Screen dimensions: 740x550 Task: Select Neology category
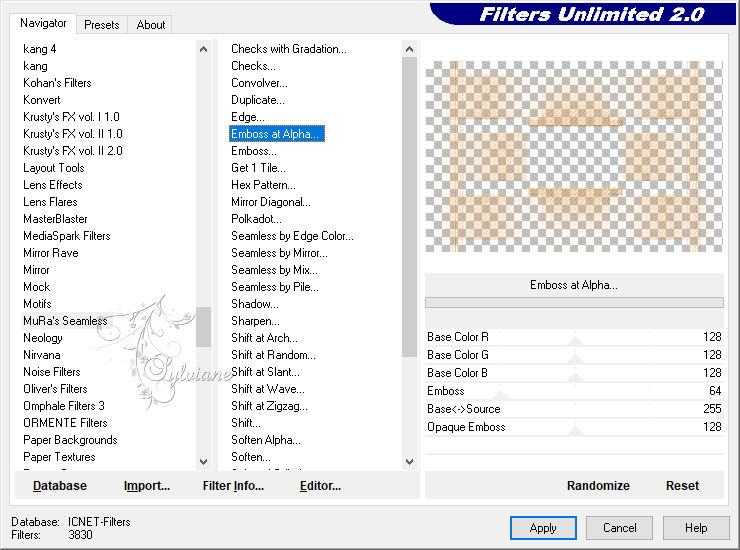[42, 338]
